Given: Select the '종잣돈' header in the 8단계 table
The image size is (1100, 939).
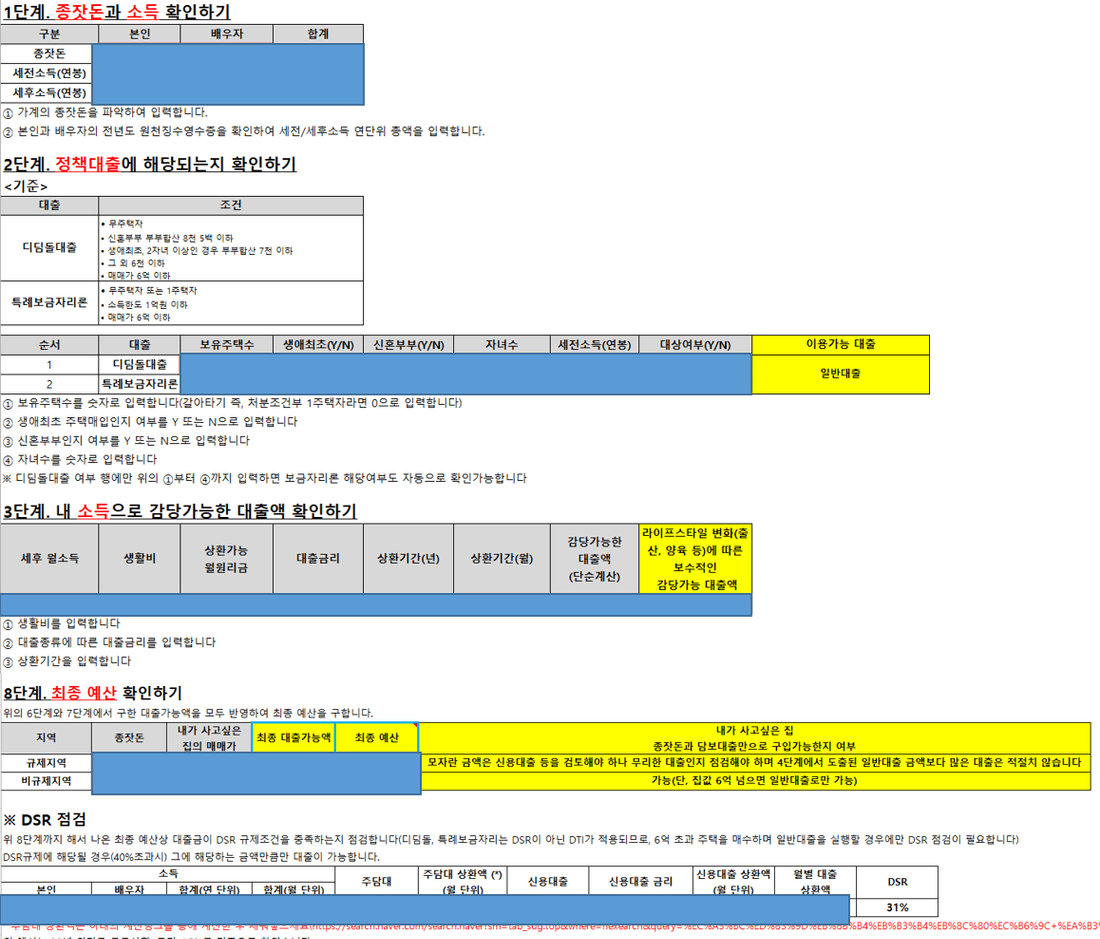Looking at the screenshot, I should 129,738.
